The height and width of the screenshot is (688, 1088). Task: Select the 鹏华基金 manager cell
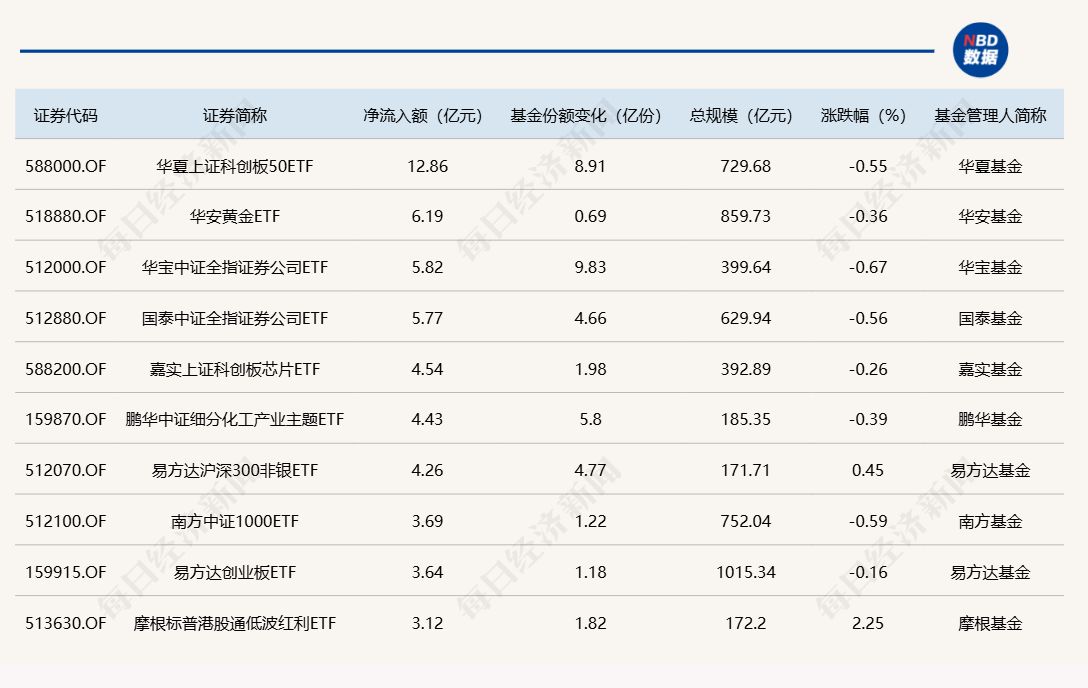[x=990, y=419]
